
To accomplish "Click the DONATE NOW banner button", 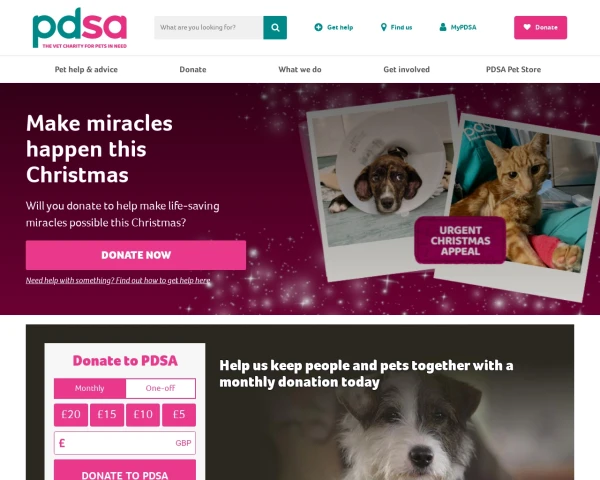I will point(136,255).
